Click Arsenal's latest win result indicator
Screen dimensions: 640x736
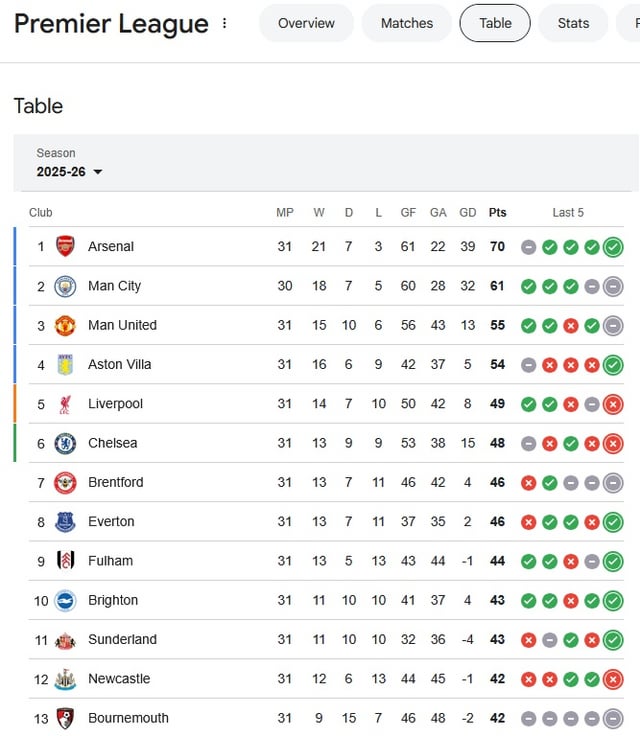[x=613, y=247]
